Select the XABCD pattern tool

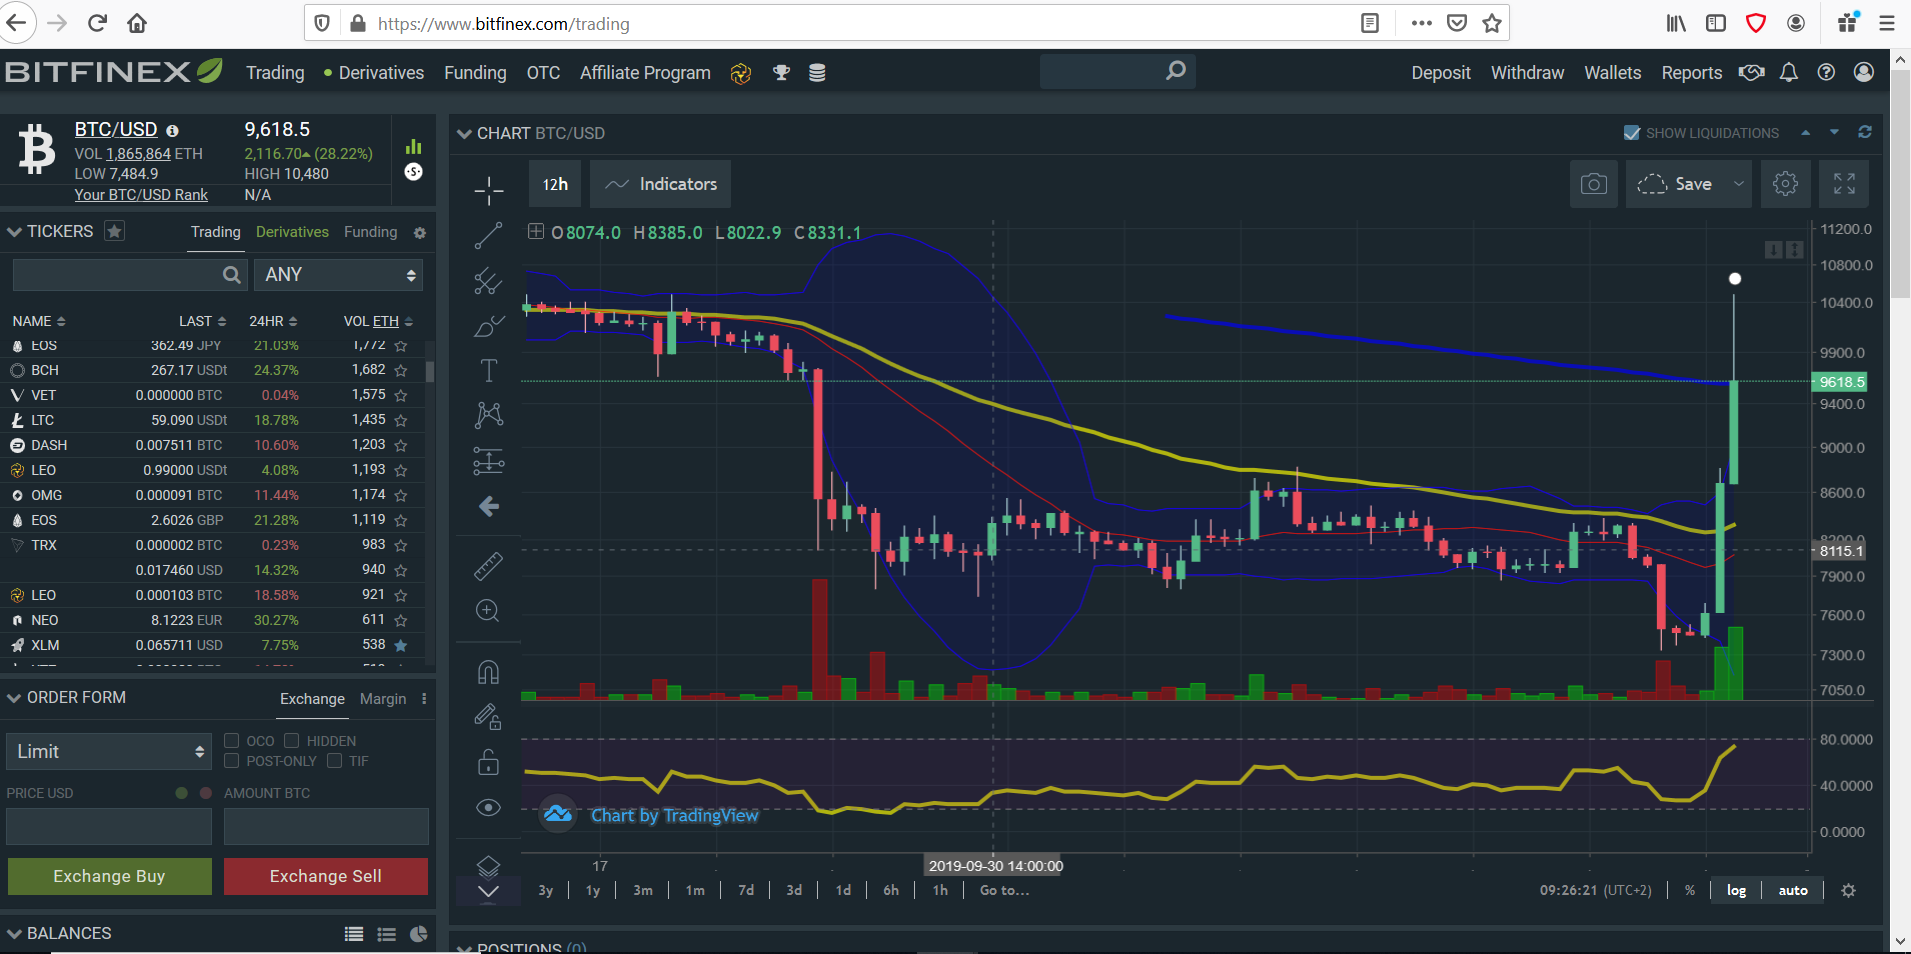488,415
